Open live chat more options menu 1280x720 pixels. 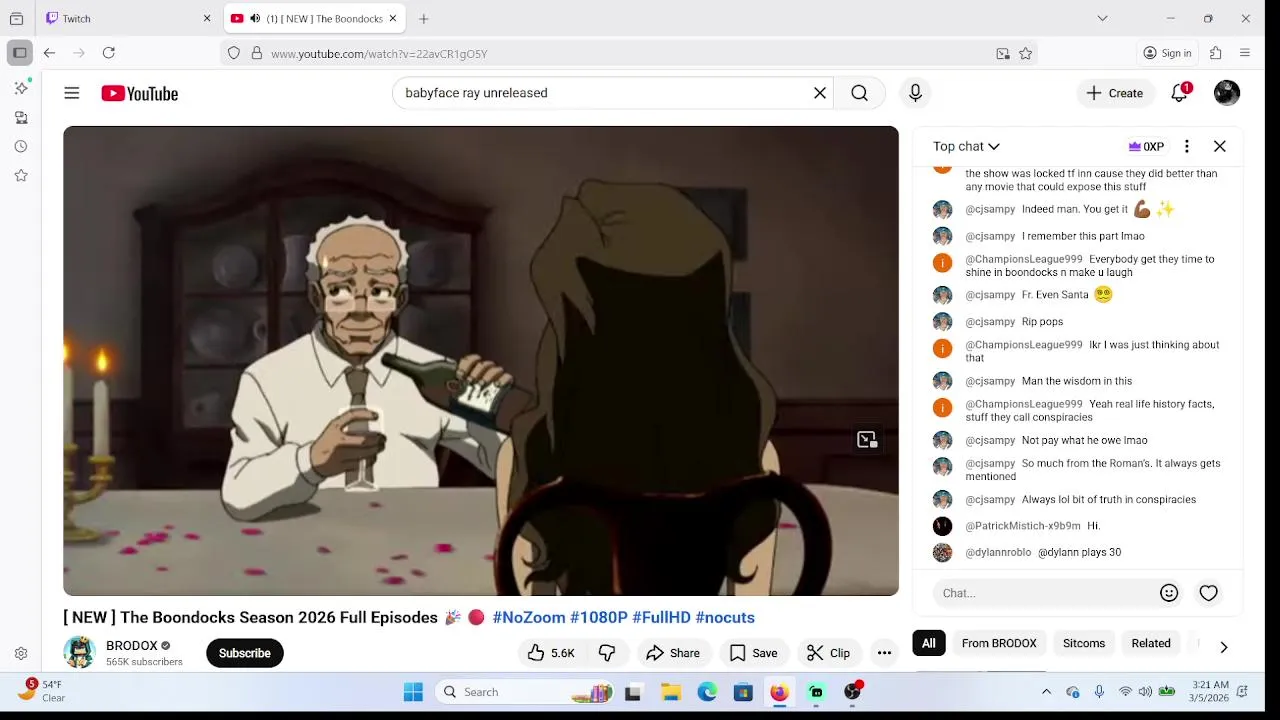[x=1186, y=146]
